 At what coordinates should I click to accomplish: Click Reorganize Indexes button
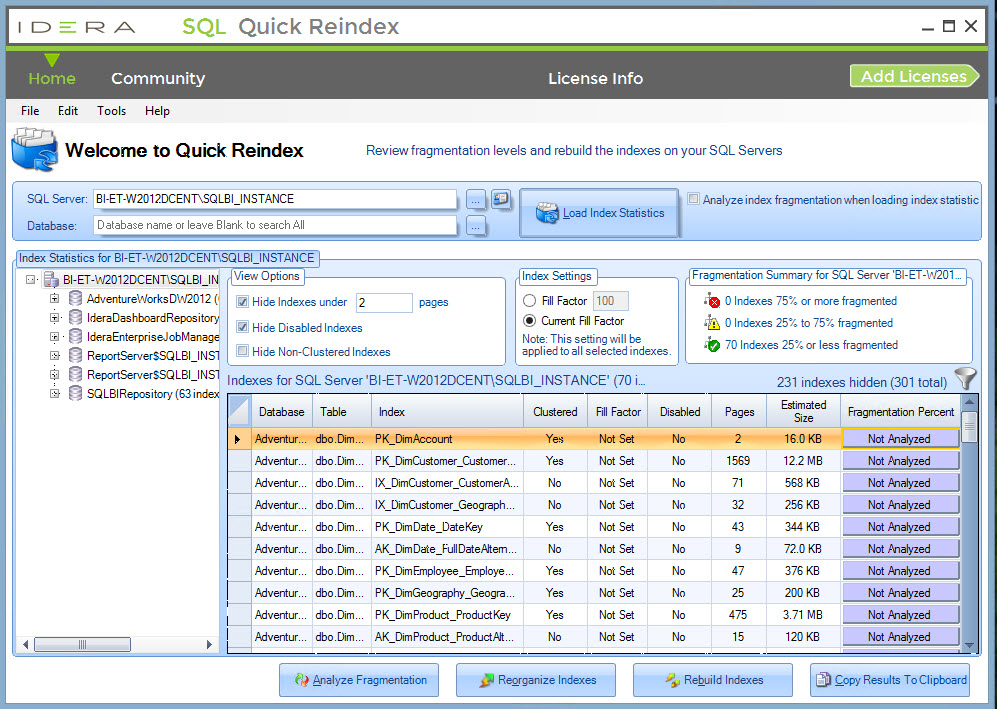tap(535, 680)
